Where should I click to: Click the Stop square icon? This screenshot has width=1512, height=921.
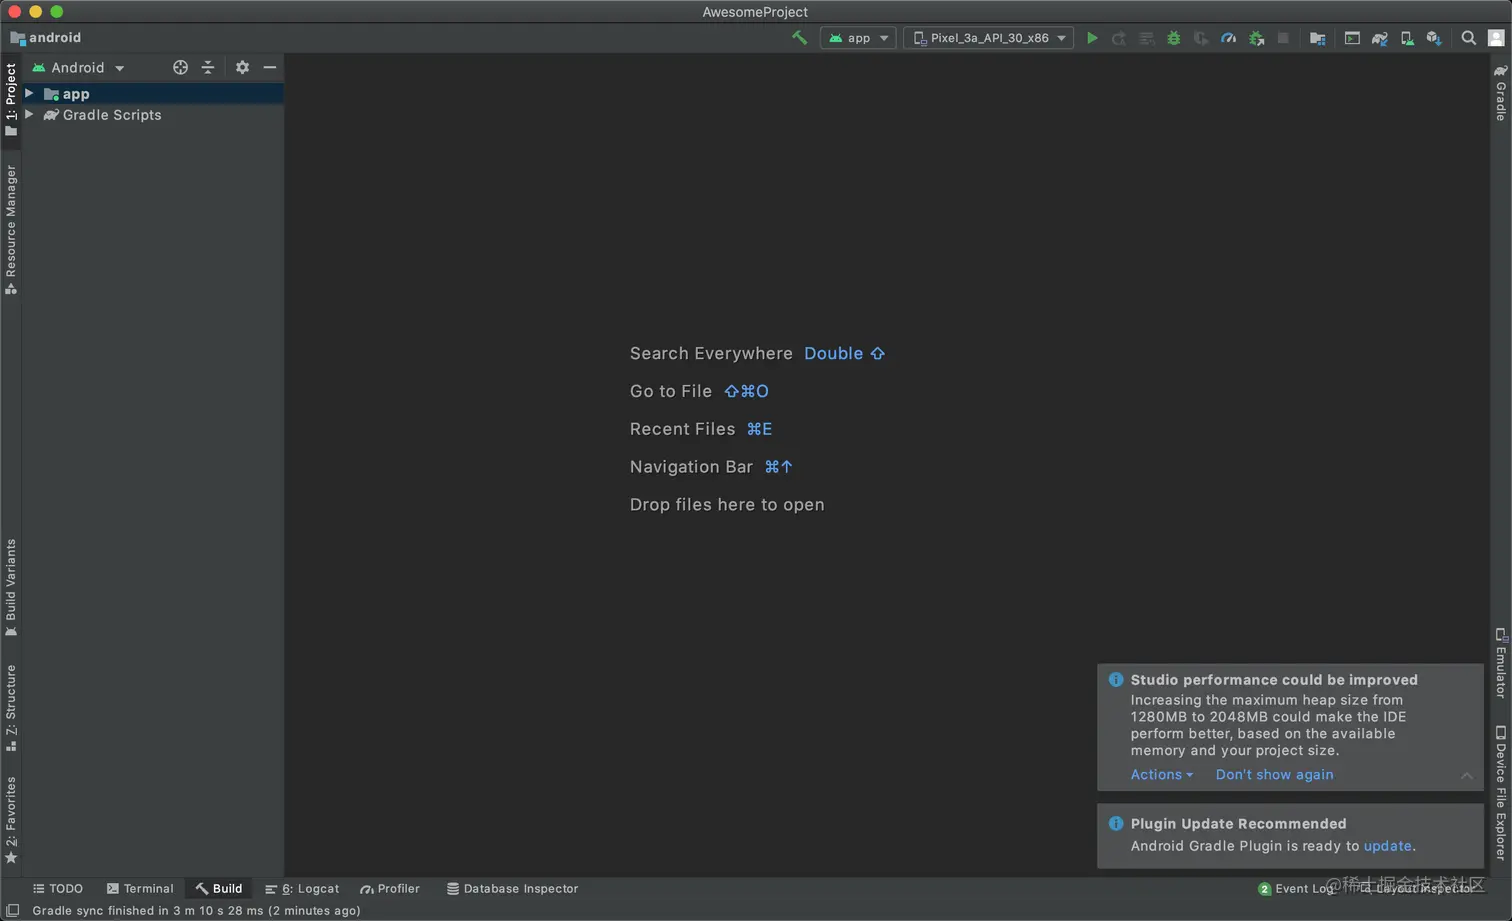1283,38
